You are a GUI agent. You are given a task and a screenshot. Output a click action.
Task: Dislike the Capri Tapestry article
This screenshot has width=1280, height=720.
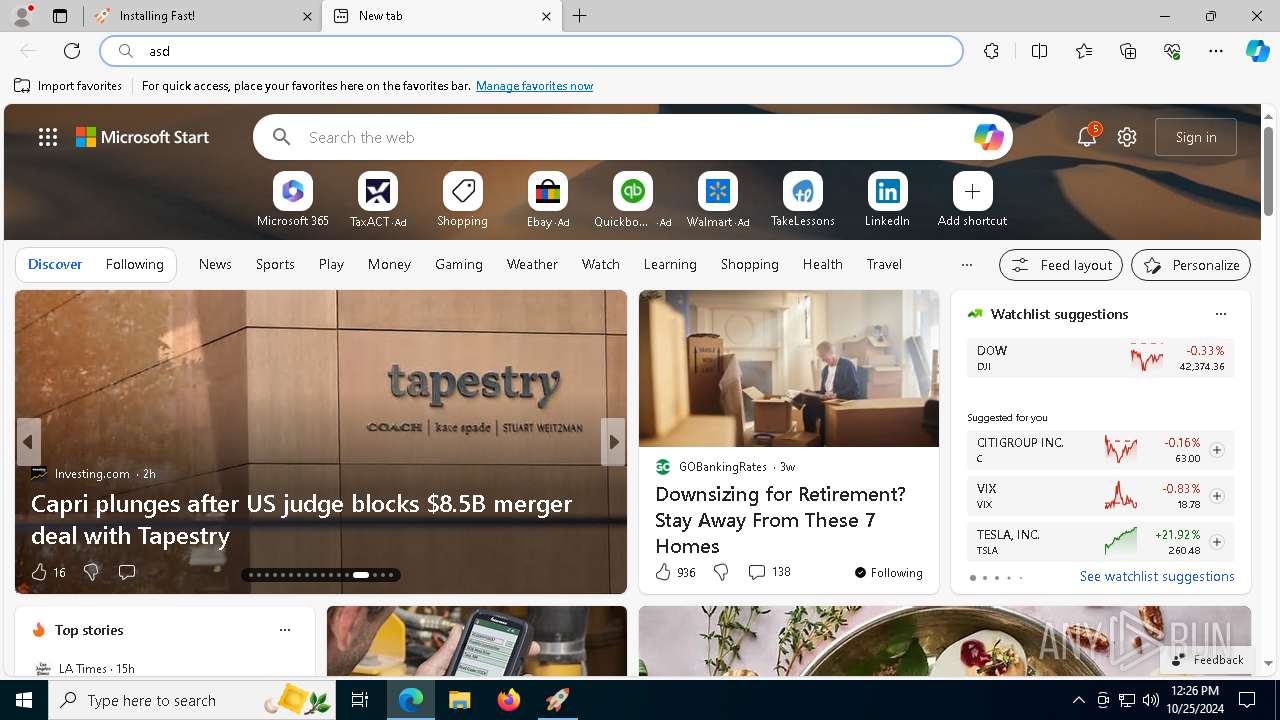[x=91, y=572]
